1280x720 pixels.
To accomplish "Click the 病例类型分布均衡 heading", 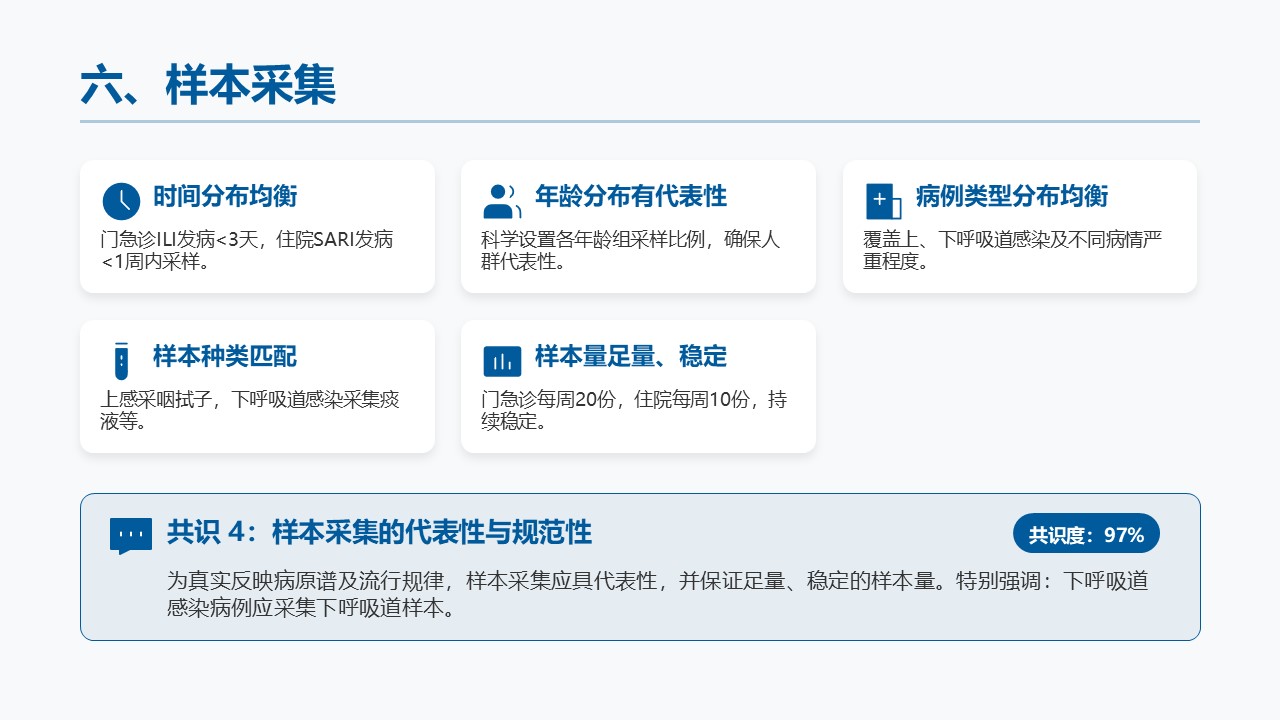I will click(x=1012, y=196).
